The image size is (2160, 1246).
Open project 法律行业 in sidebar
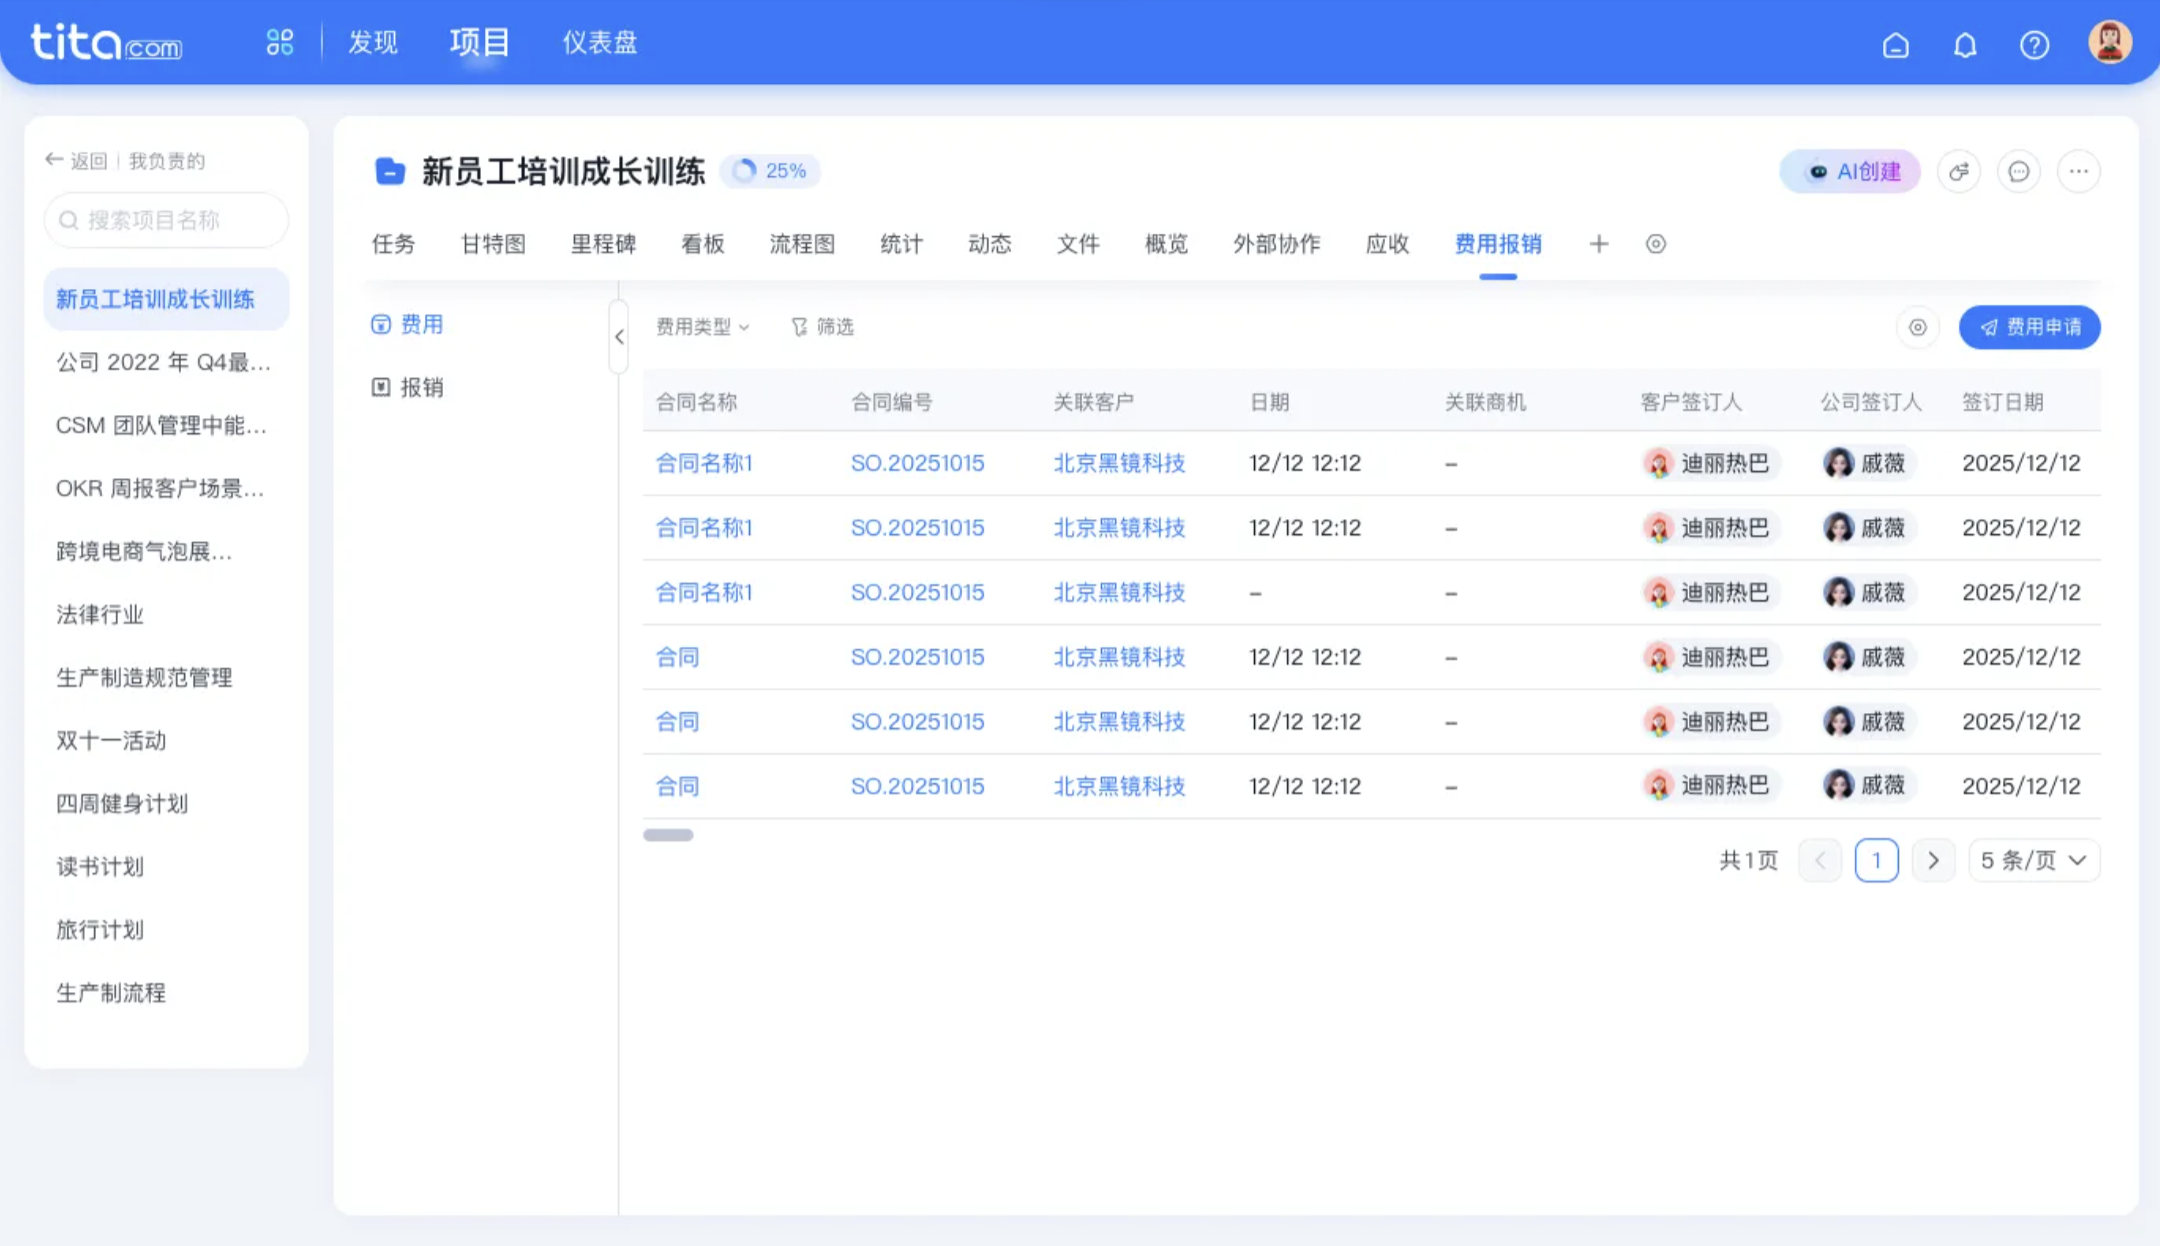pyautogui.click(x=100, y=614)
